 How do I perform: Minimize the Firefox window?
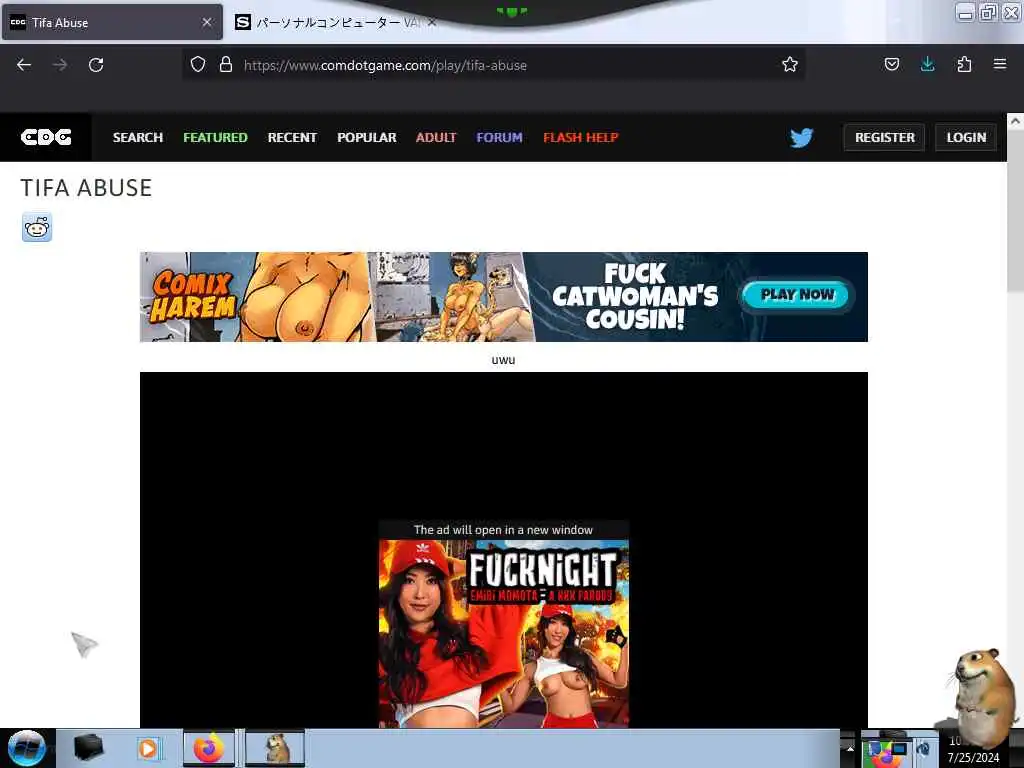coord(965,12)
